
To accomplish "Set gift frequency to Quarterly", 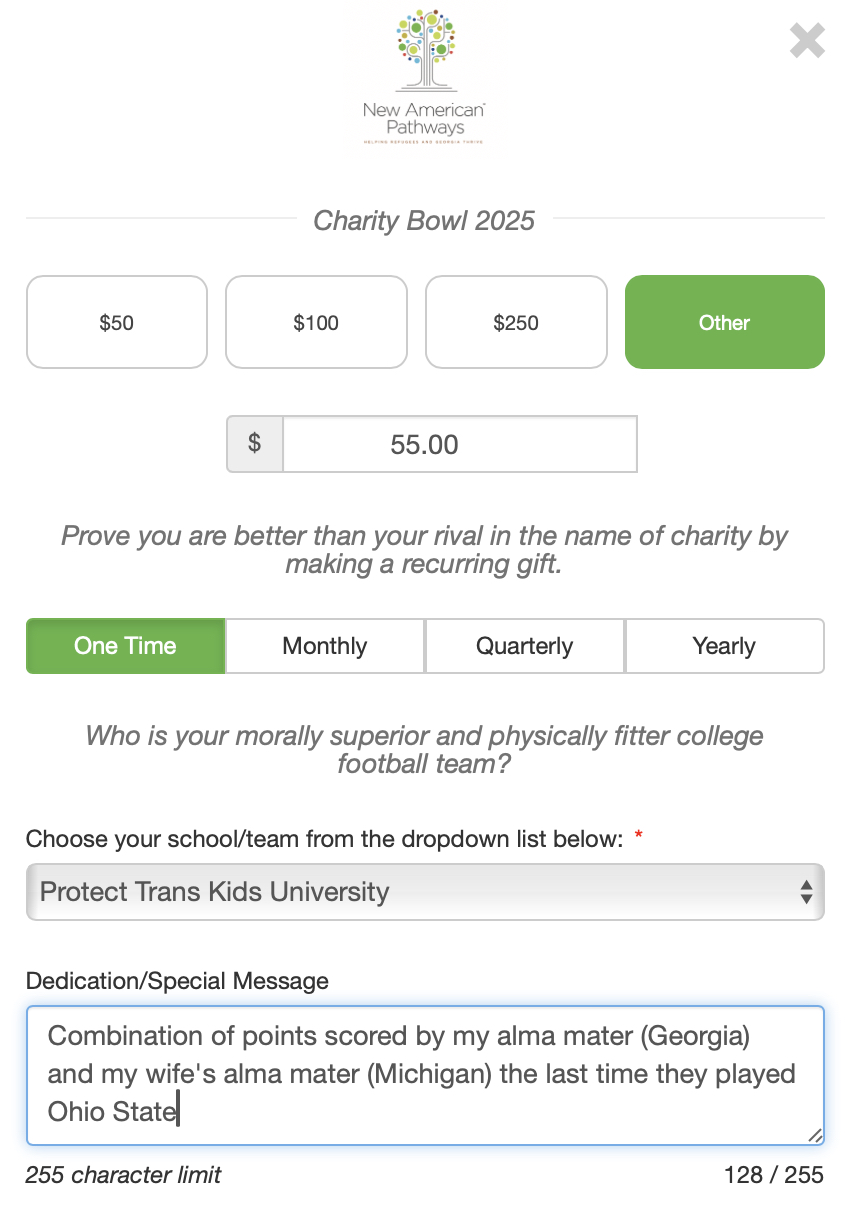I will click(x=524, y=646).
